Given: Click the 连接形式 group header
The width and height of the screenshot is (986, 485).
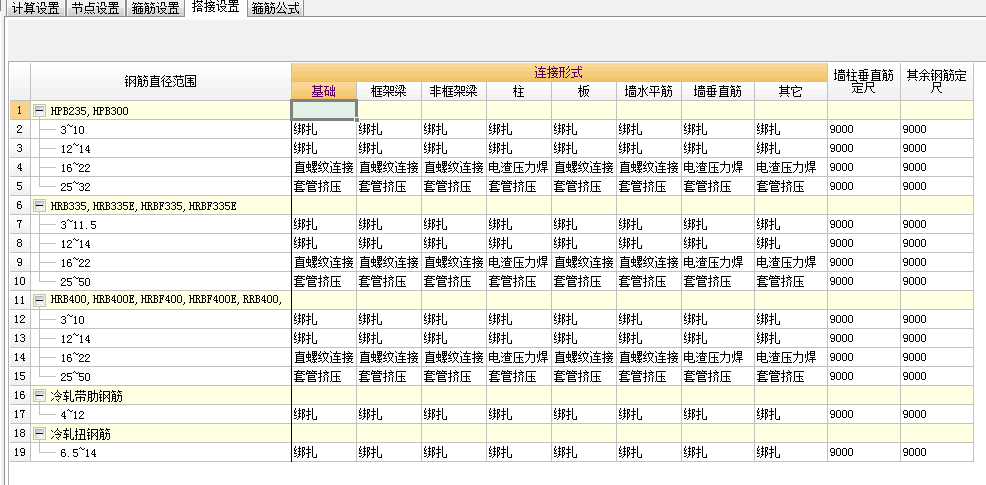Looking at the screenshot, I should (x=558, y=72).
